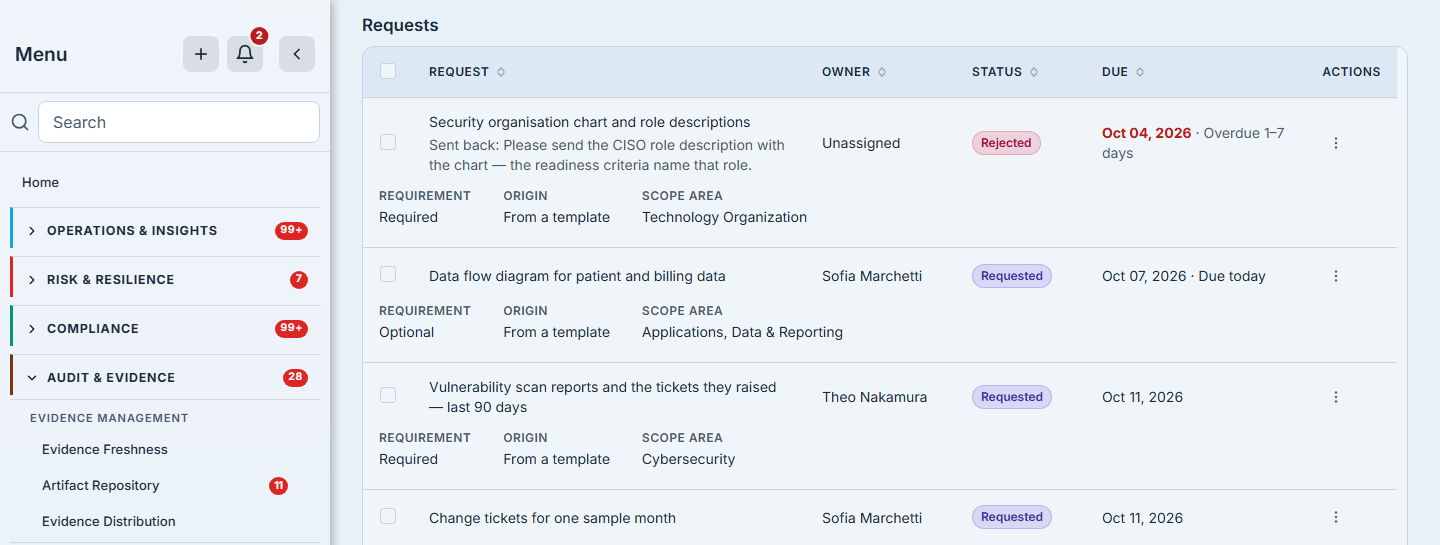Click the 'Sent back' note text in first request

[x=607, y=155]
